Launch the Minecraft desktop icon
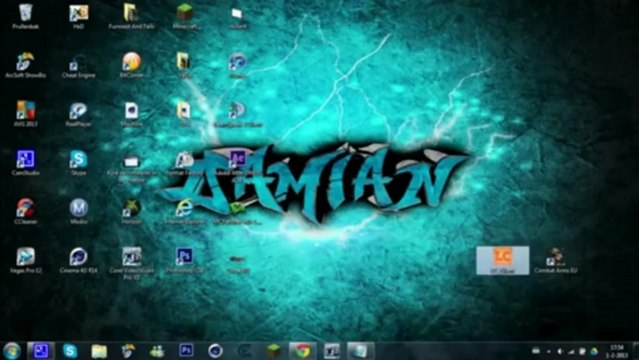Screen dimensions: 639x360 [185, 16]
